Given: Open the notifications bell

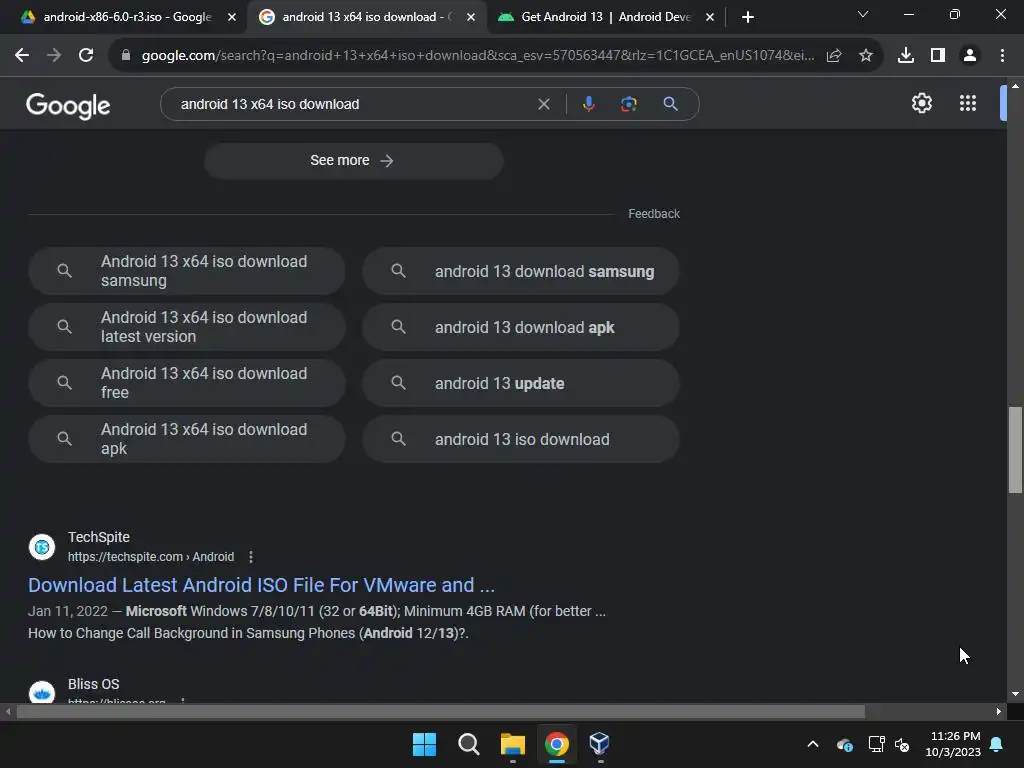Looking at the screenshot, I should (x=997, y=744).
